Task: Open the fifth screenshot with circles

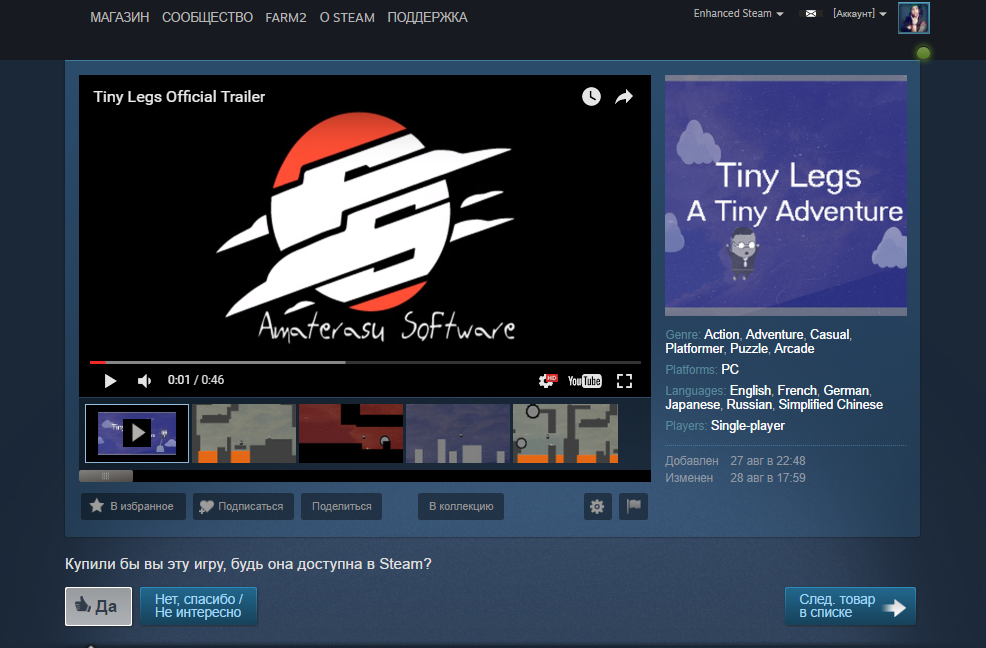Action: 565,433
